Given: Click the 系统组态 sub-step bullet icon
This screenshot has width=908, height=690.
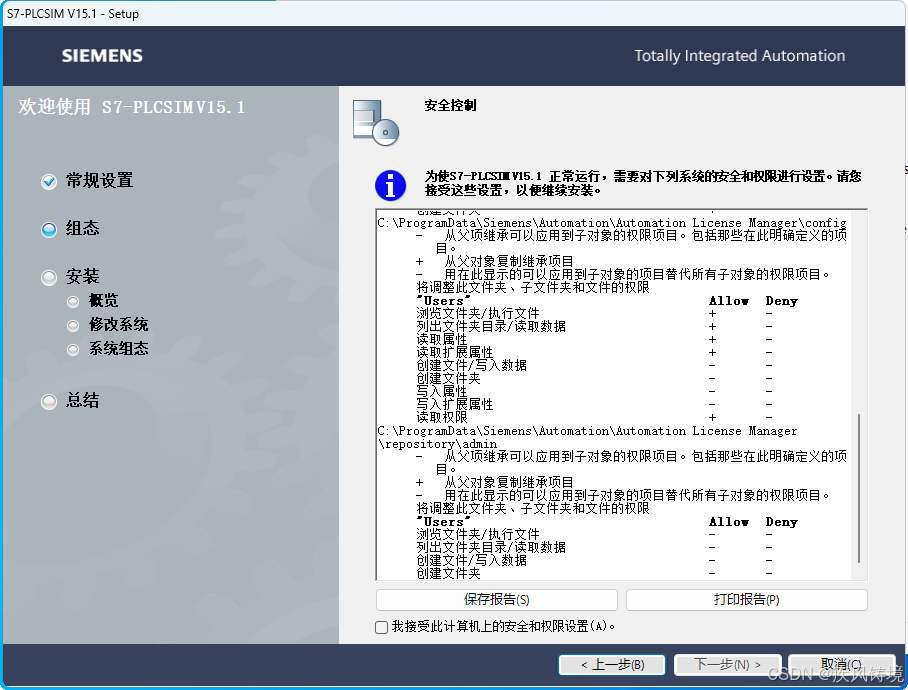Looking at the screenshot, I should click(x=73, y=350).
